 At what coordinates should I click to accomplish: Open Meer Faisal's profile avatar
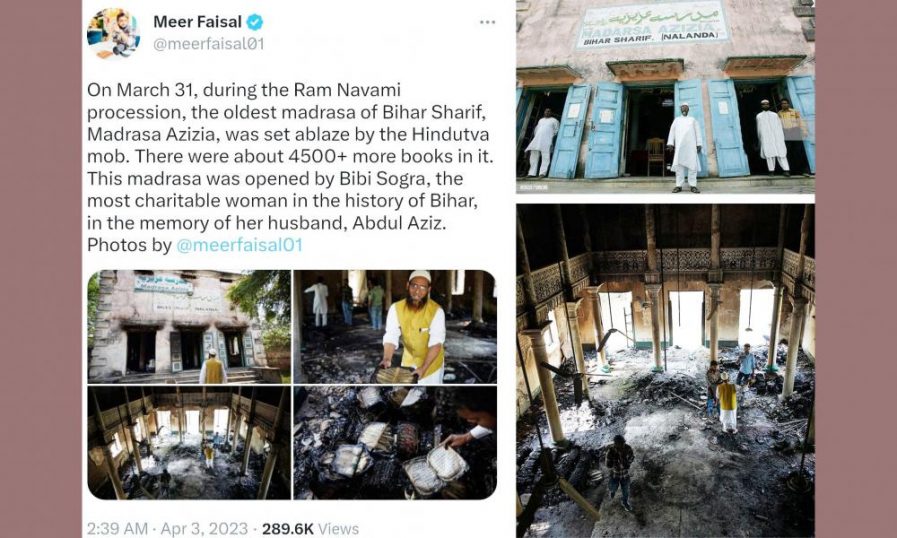[x=113, y=34]
